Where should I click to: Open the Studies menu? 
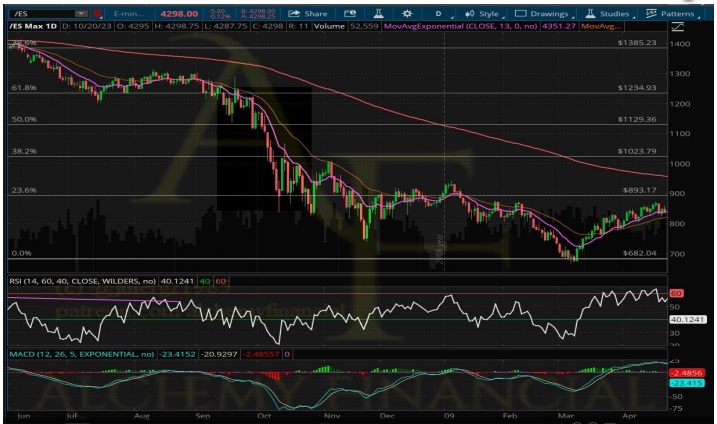(610, 14)
